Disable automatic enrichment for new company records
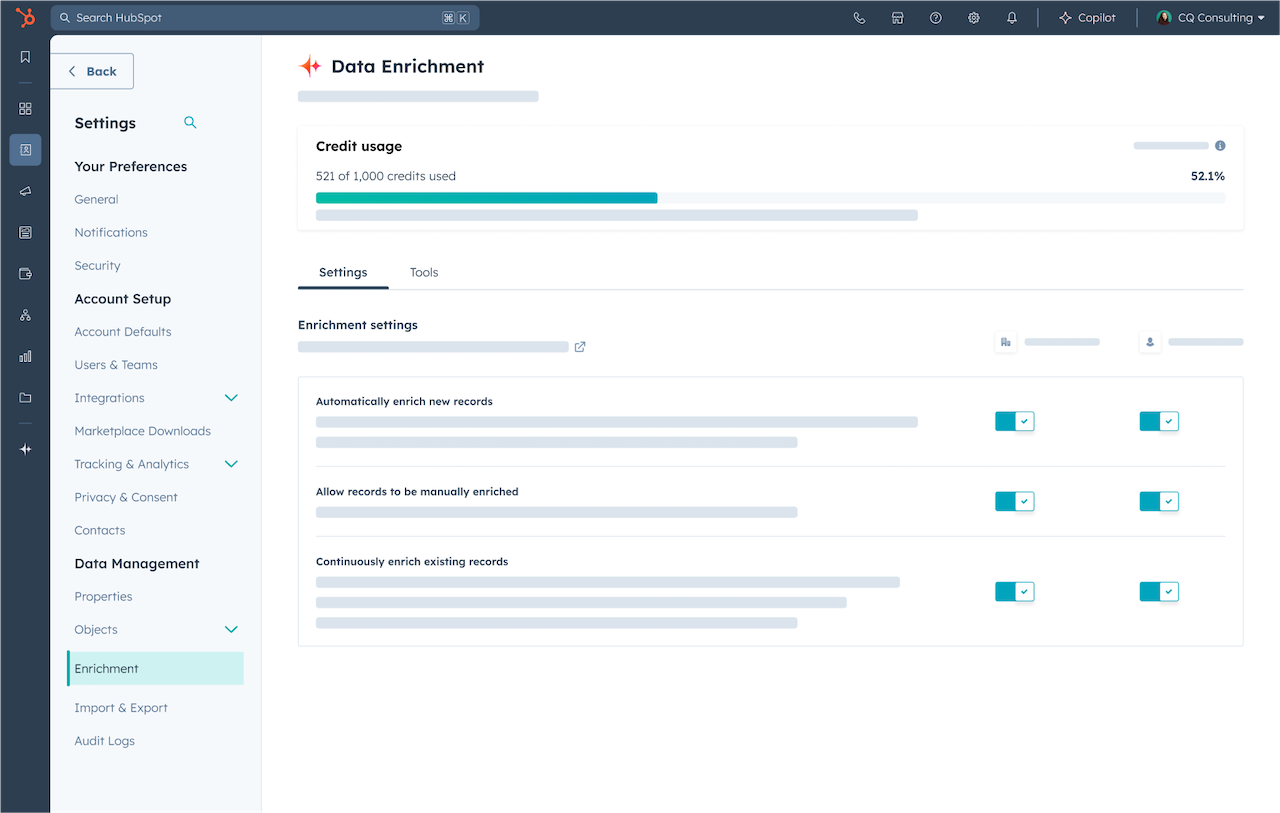1280x813 pixels. tap(1014, 421)
